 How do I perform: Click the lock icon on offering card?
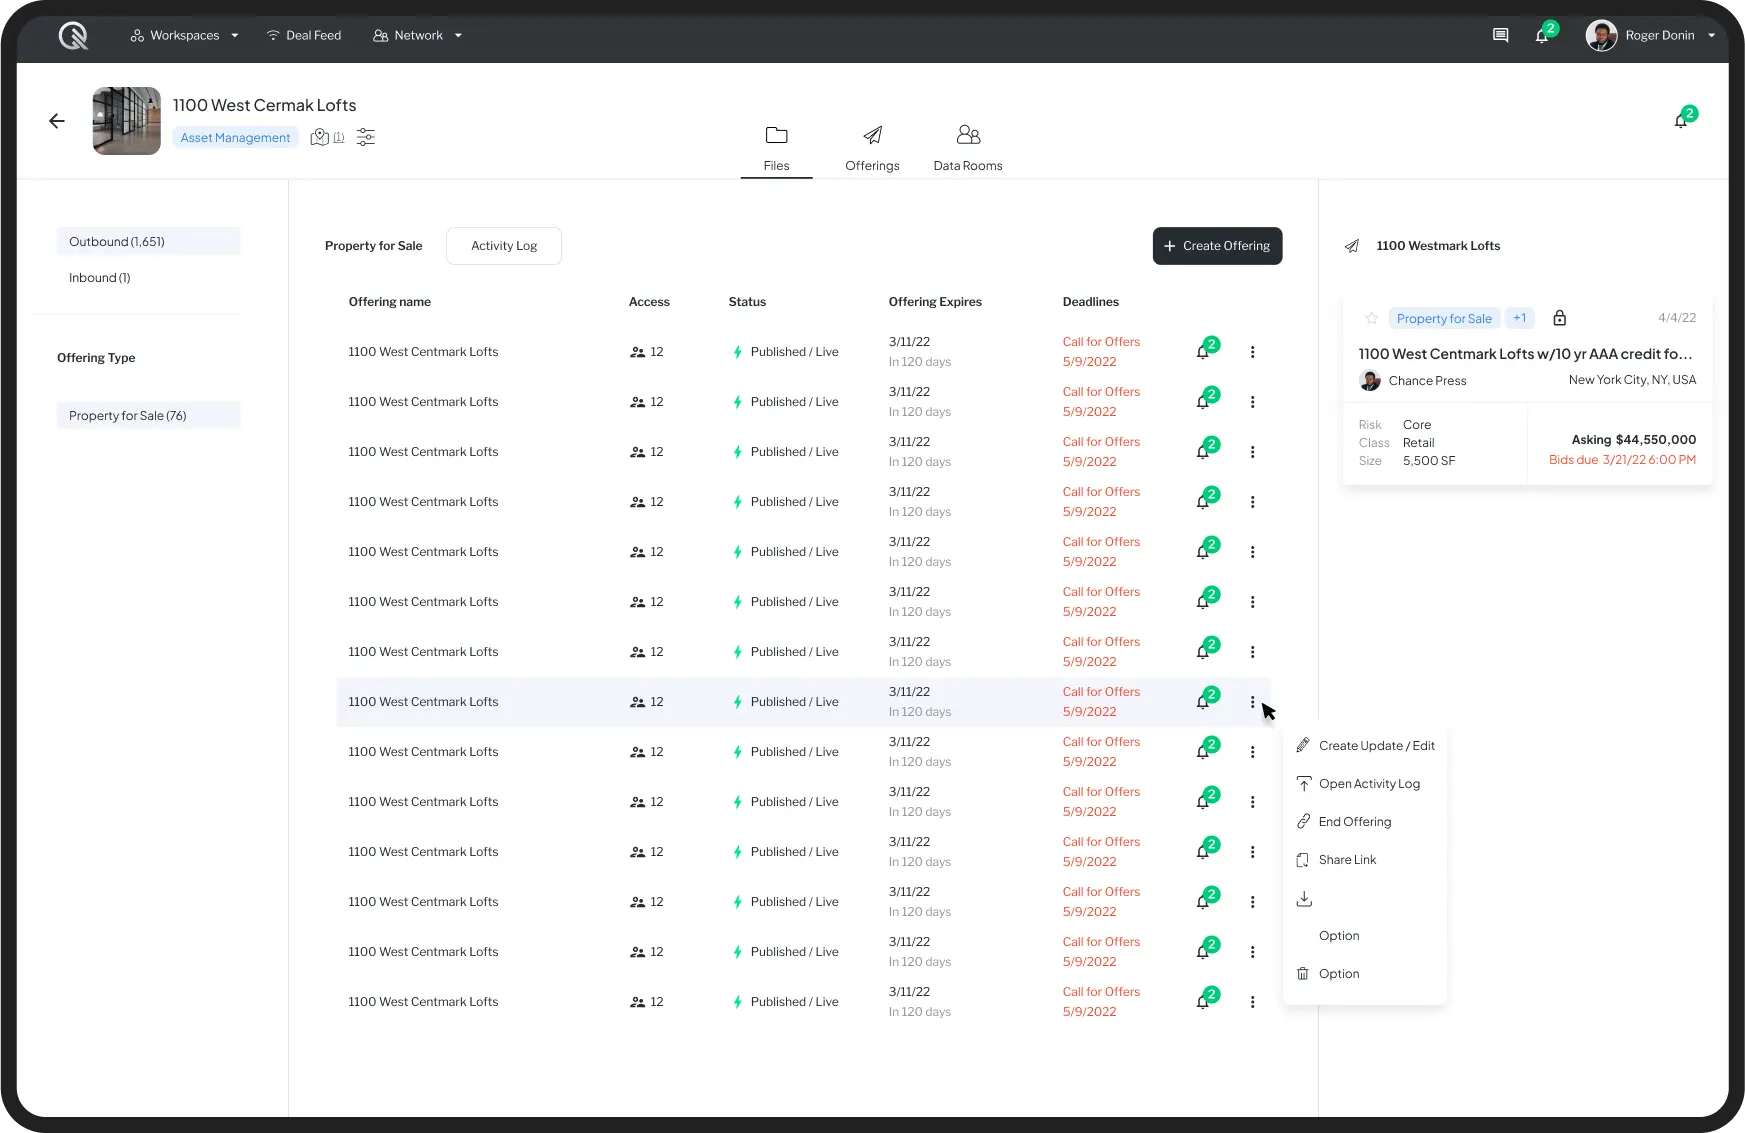[x=1559, y=318]
